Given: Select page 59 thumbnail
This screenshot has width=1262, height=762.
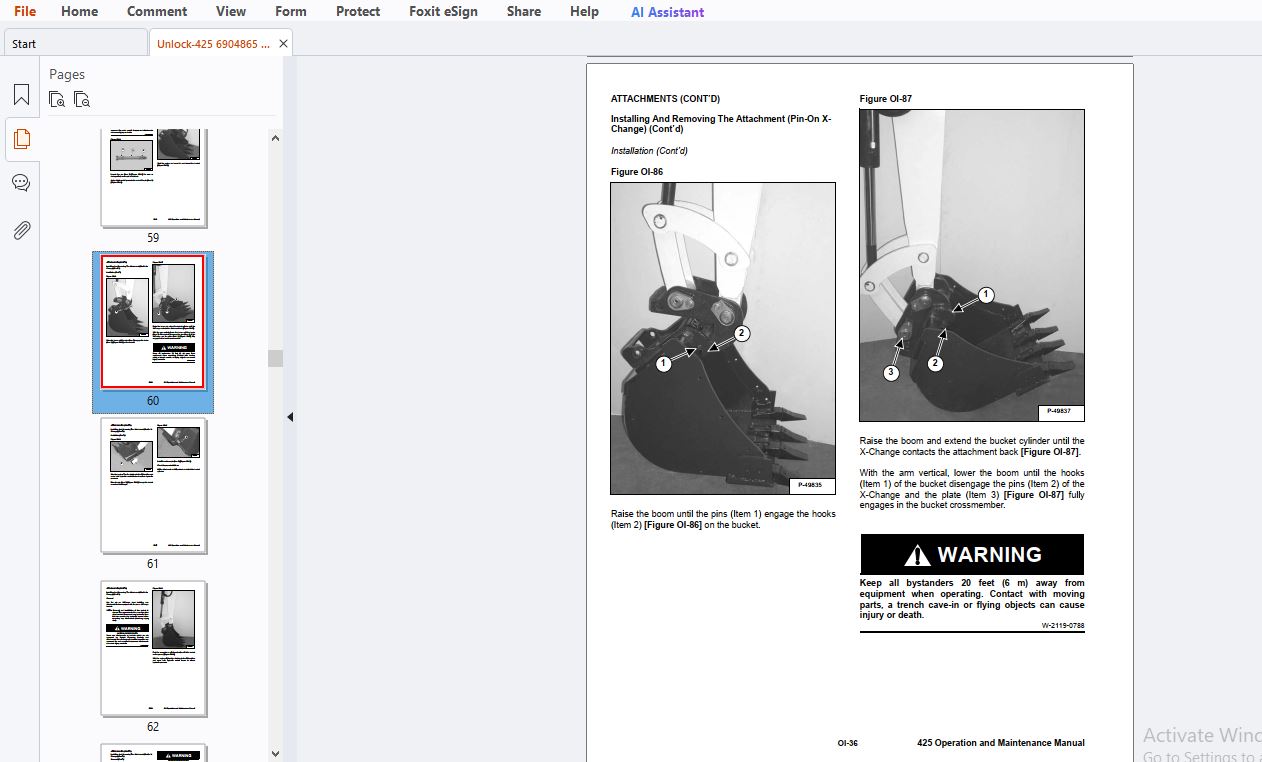Looking at the screenshot, I should [x=153, y=178].
